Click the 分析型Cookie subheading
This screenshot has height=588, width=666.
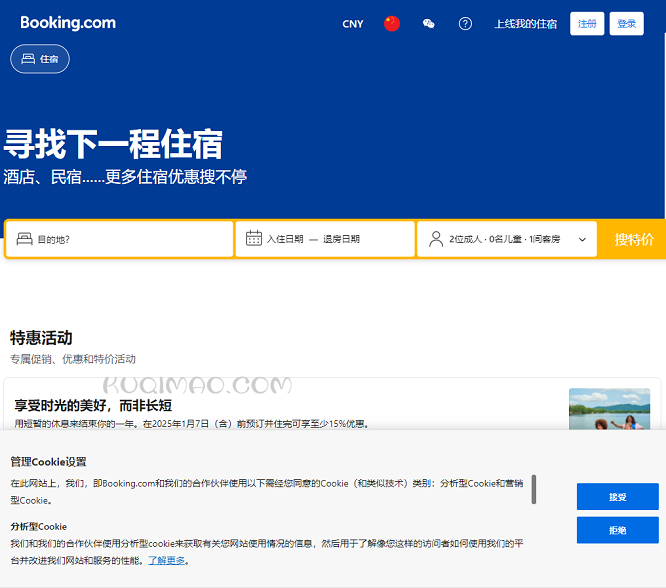[39, 527]
